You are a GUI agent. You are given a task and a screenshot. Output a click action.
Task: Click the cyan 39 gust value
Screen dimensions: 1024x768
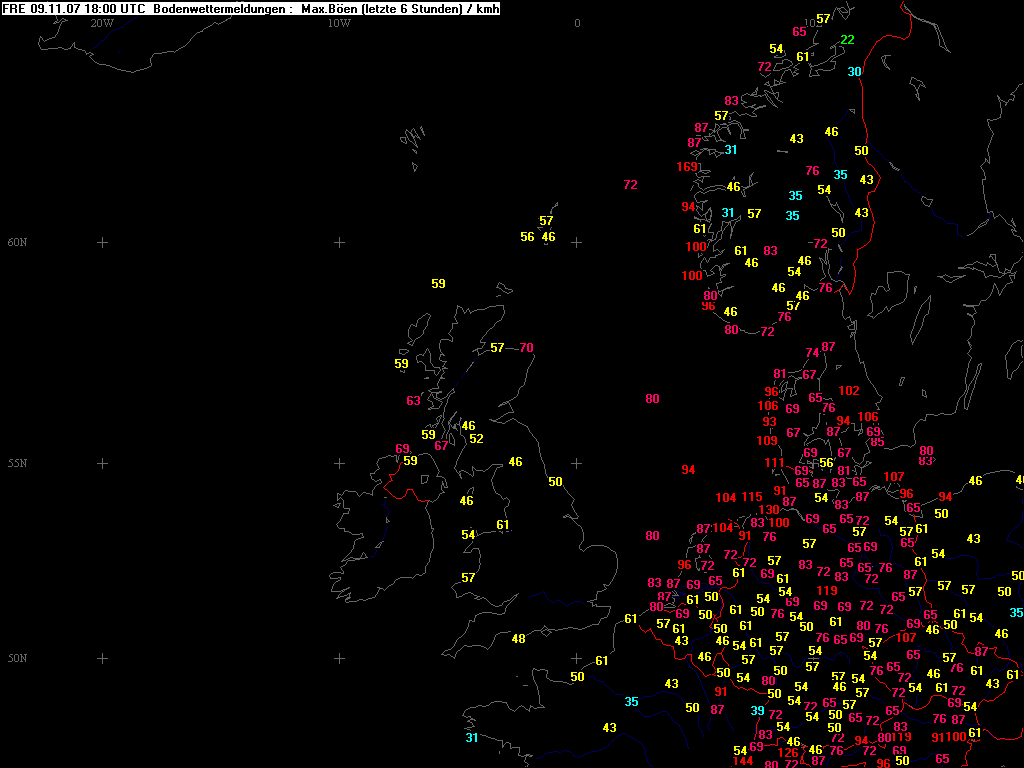pyautogui.click(x=757, y=711)
